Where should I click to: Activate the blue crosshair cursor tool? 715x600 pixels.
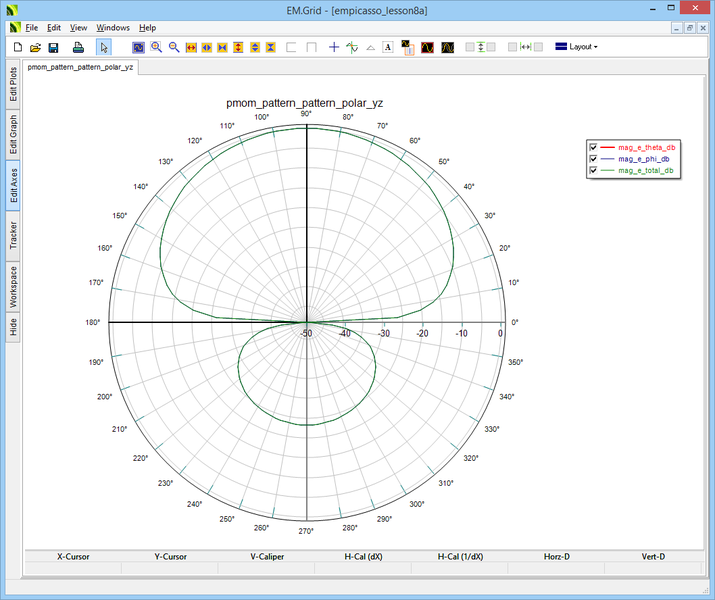pyautogui.click(x=334, y=47)
